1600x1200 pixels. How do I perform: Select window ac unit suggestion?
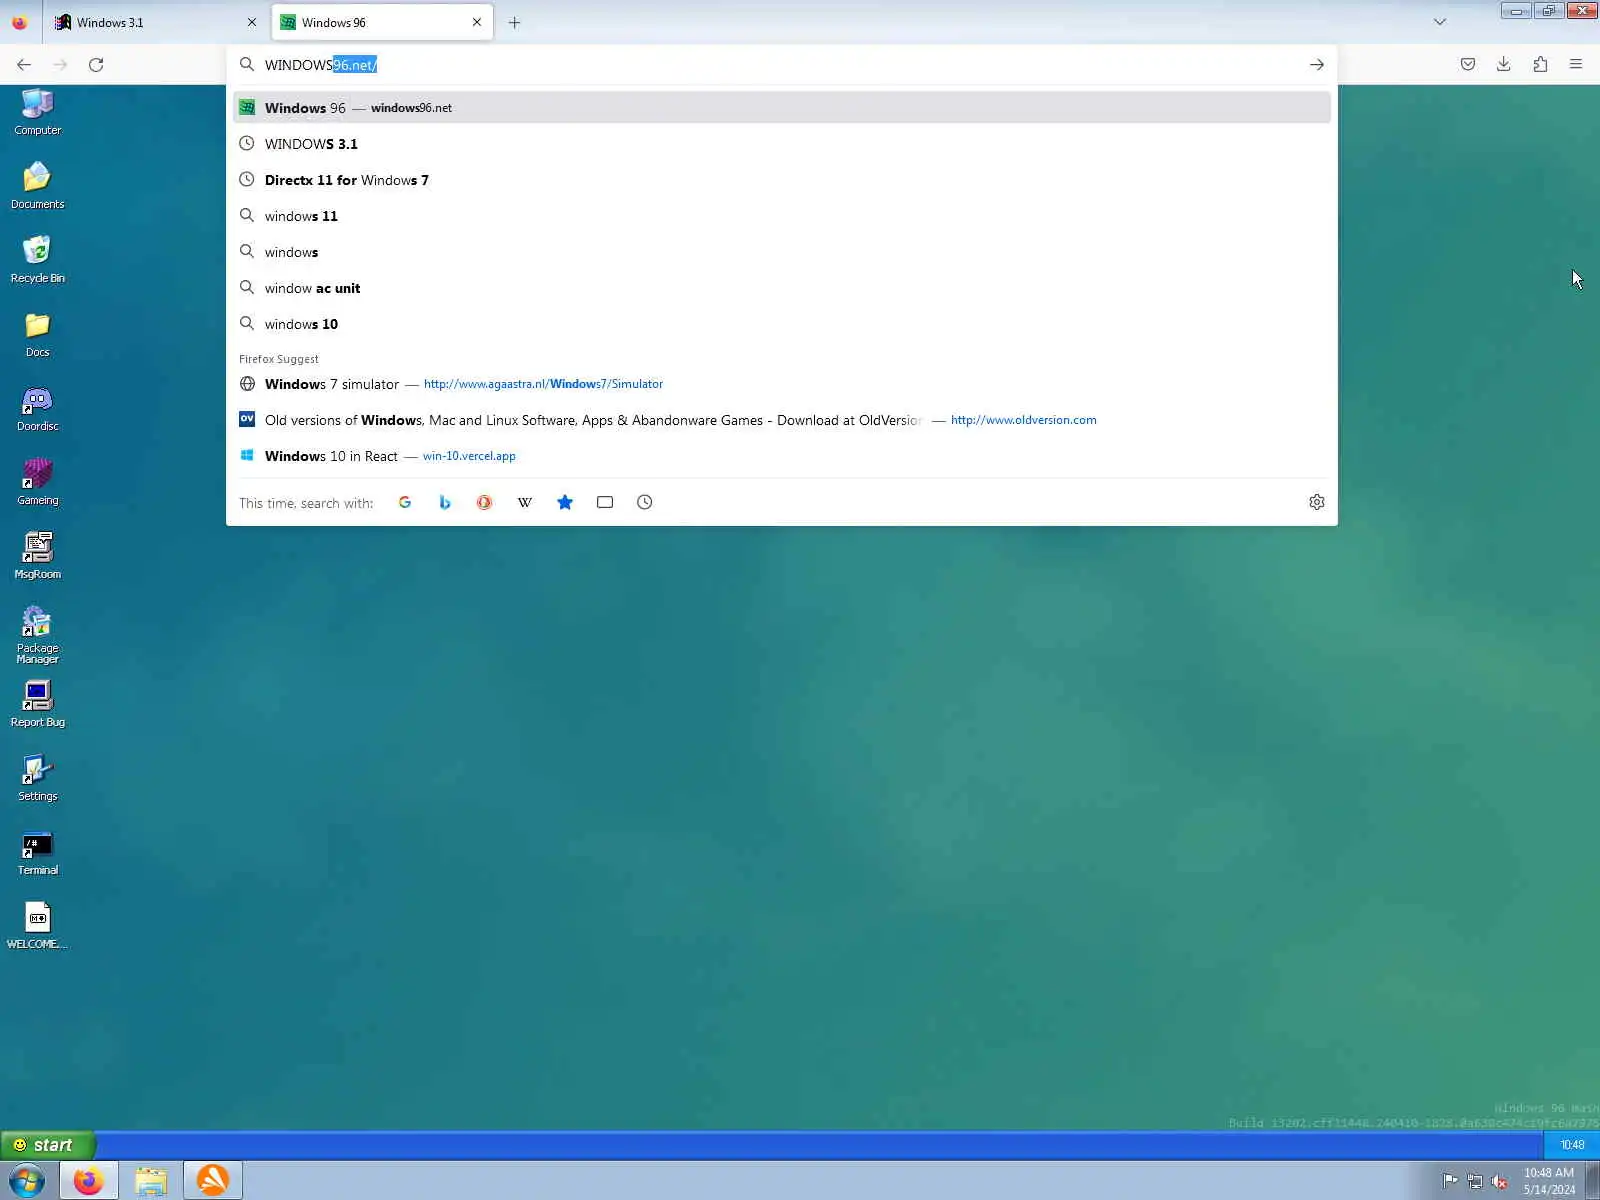point(782,288)
